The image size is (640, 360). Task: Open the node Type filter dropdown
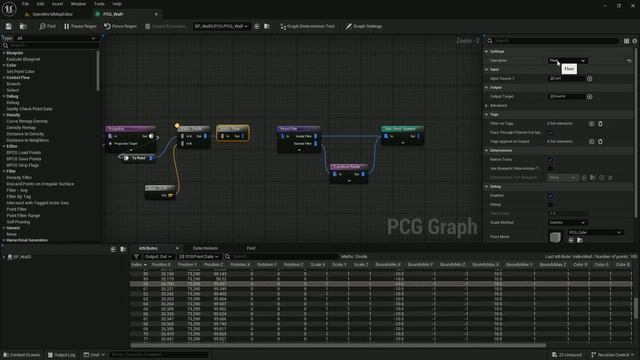(56, 38)
